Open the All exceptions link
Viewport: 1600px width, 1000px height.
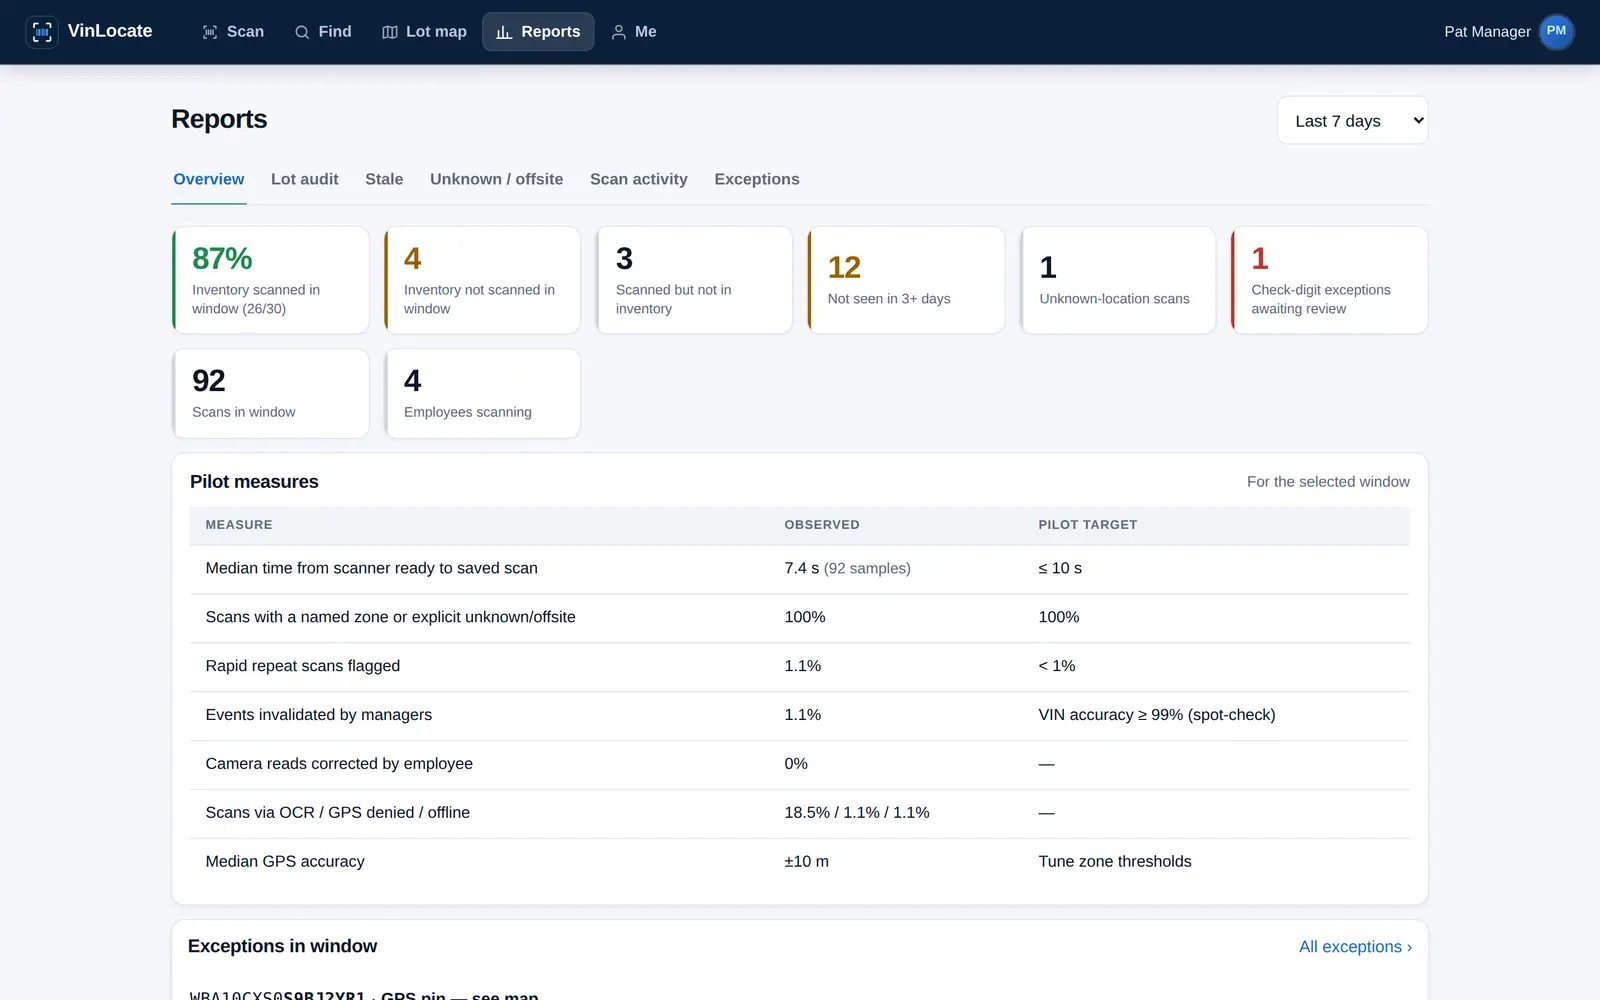[x=1355, y=946]
